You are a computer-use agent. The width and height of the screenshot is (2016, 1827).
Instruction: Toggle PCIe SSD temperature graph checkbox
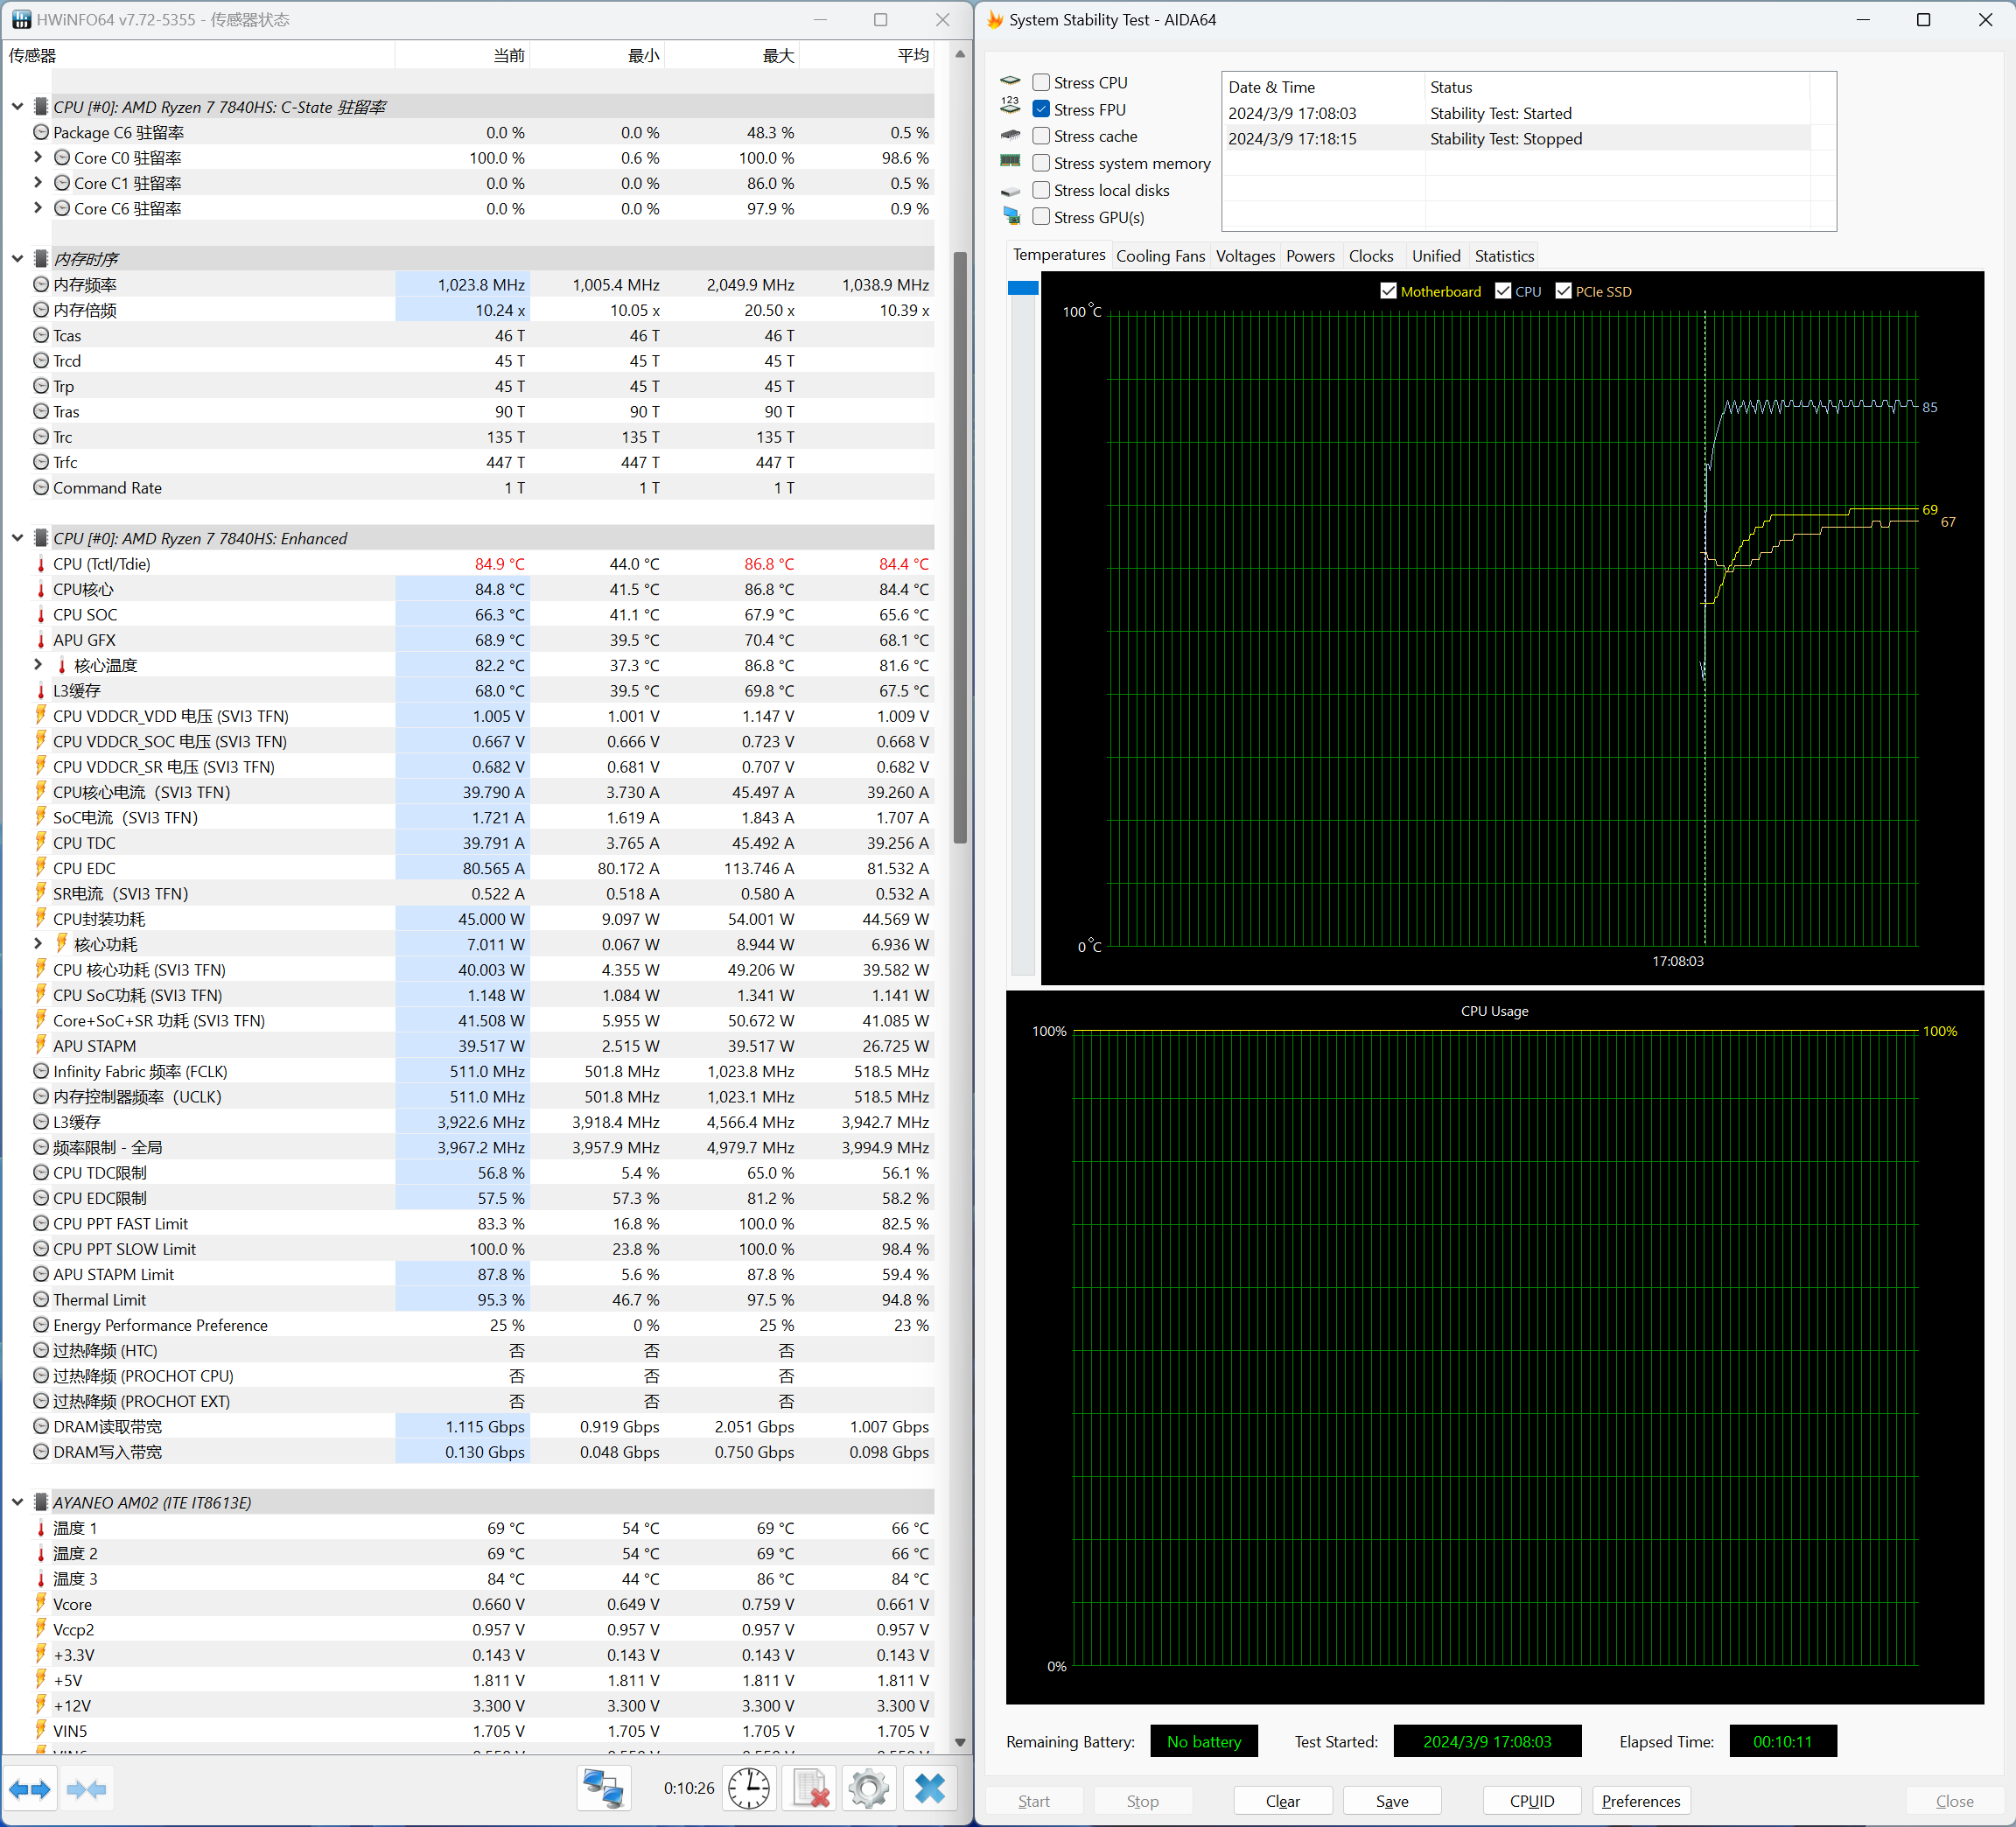tap(1563, 291)
